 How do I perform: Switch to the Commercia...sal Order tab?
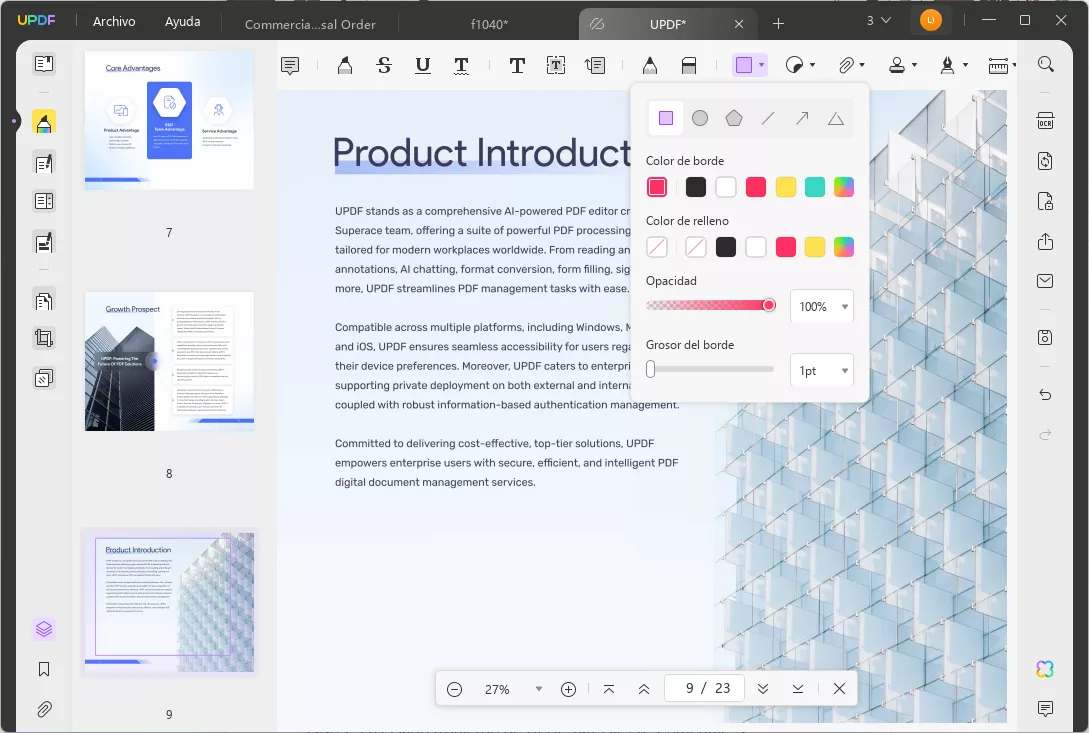pos(310,24)
